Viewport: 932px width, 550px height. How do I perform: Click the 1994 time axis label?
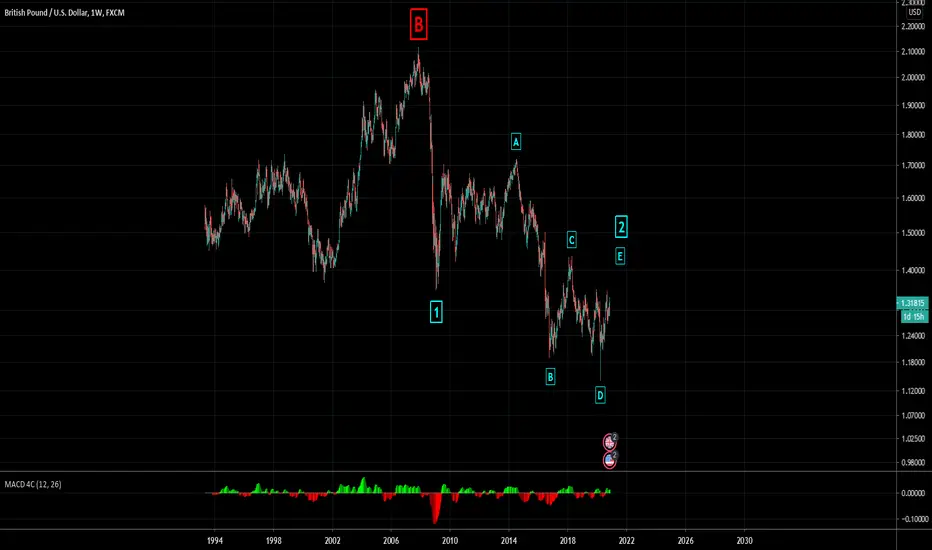coord(215,540)
